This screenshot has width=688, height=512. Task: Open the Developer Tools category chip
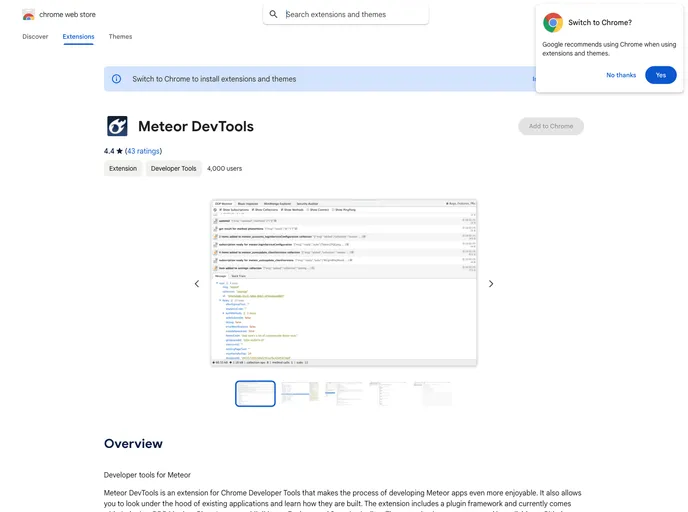173,168
